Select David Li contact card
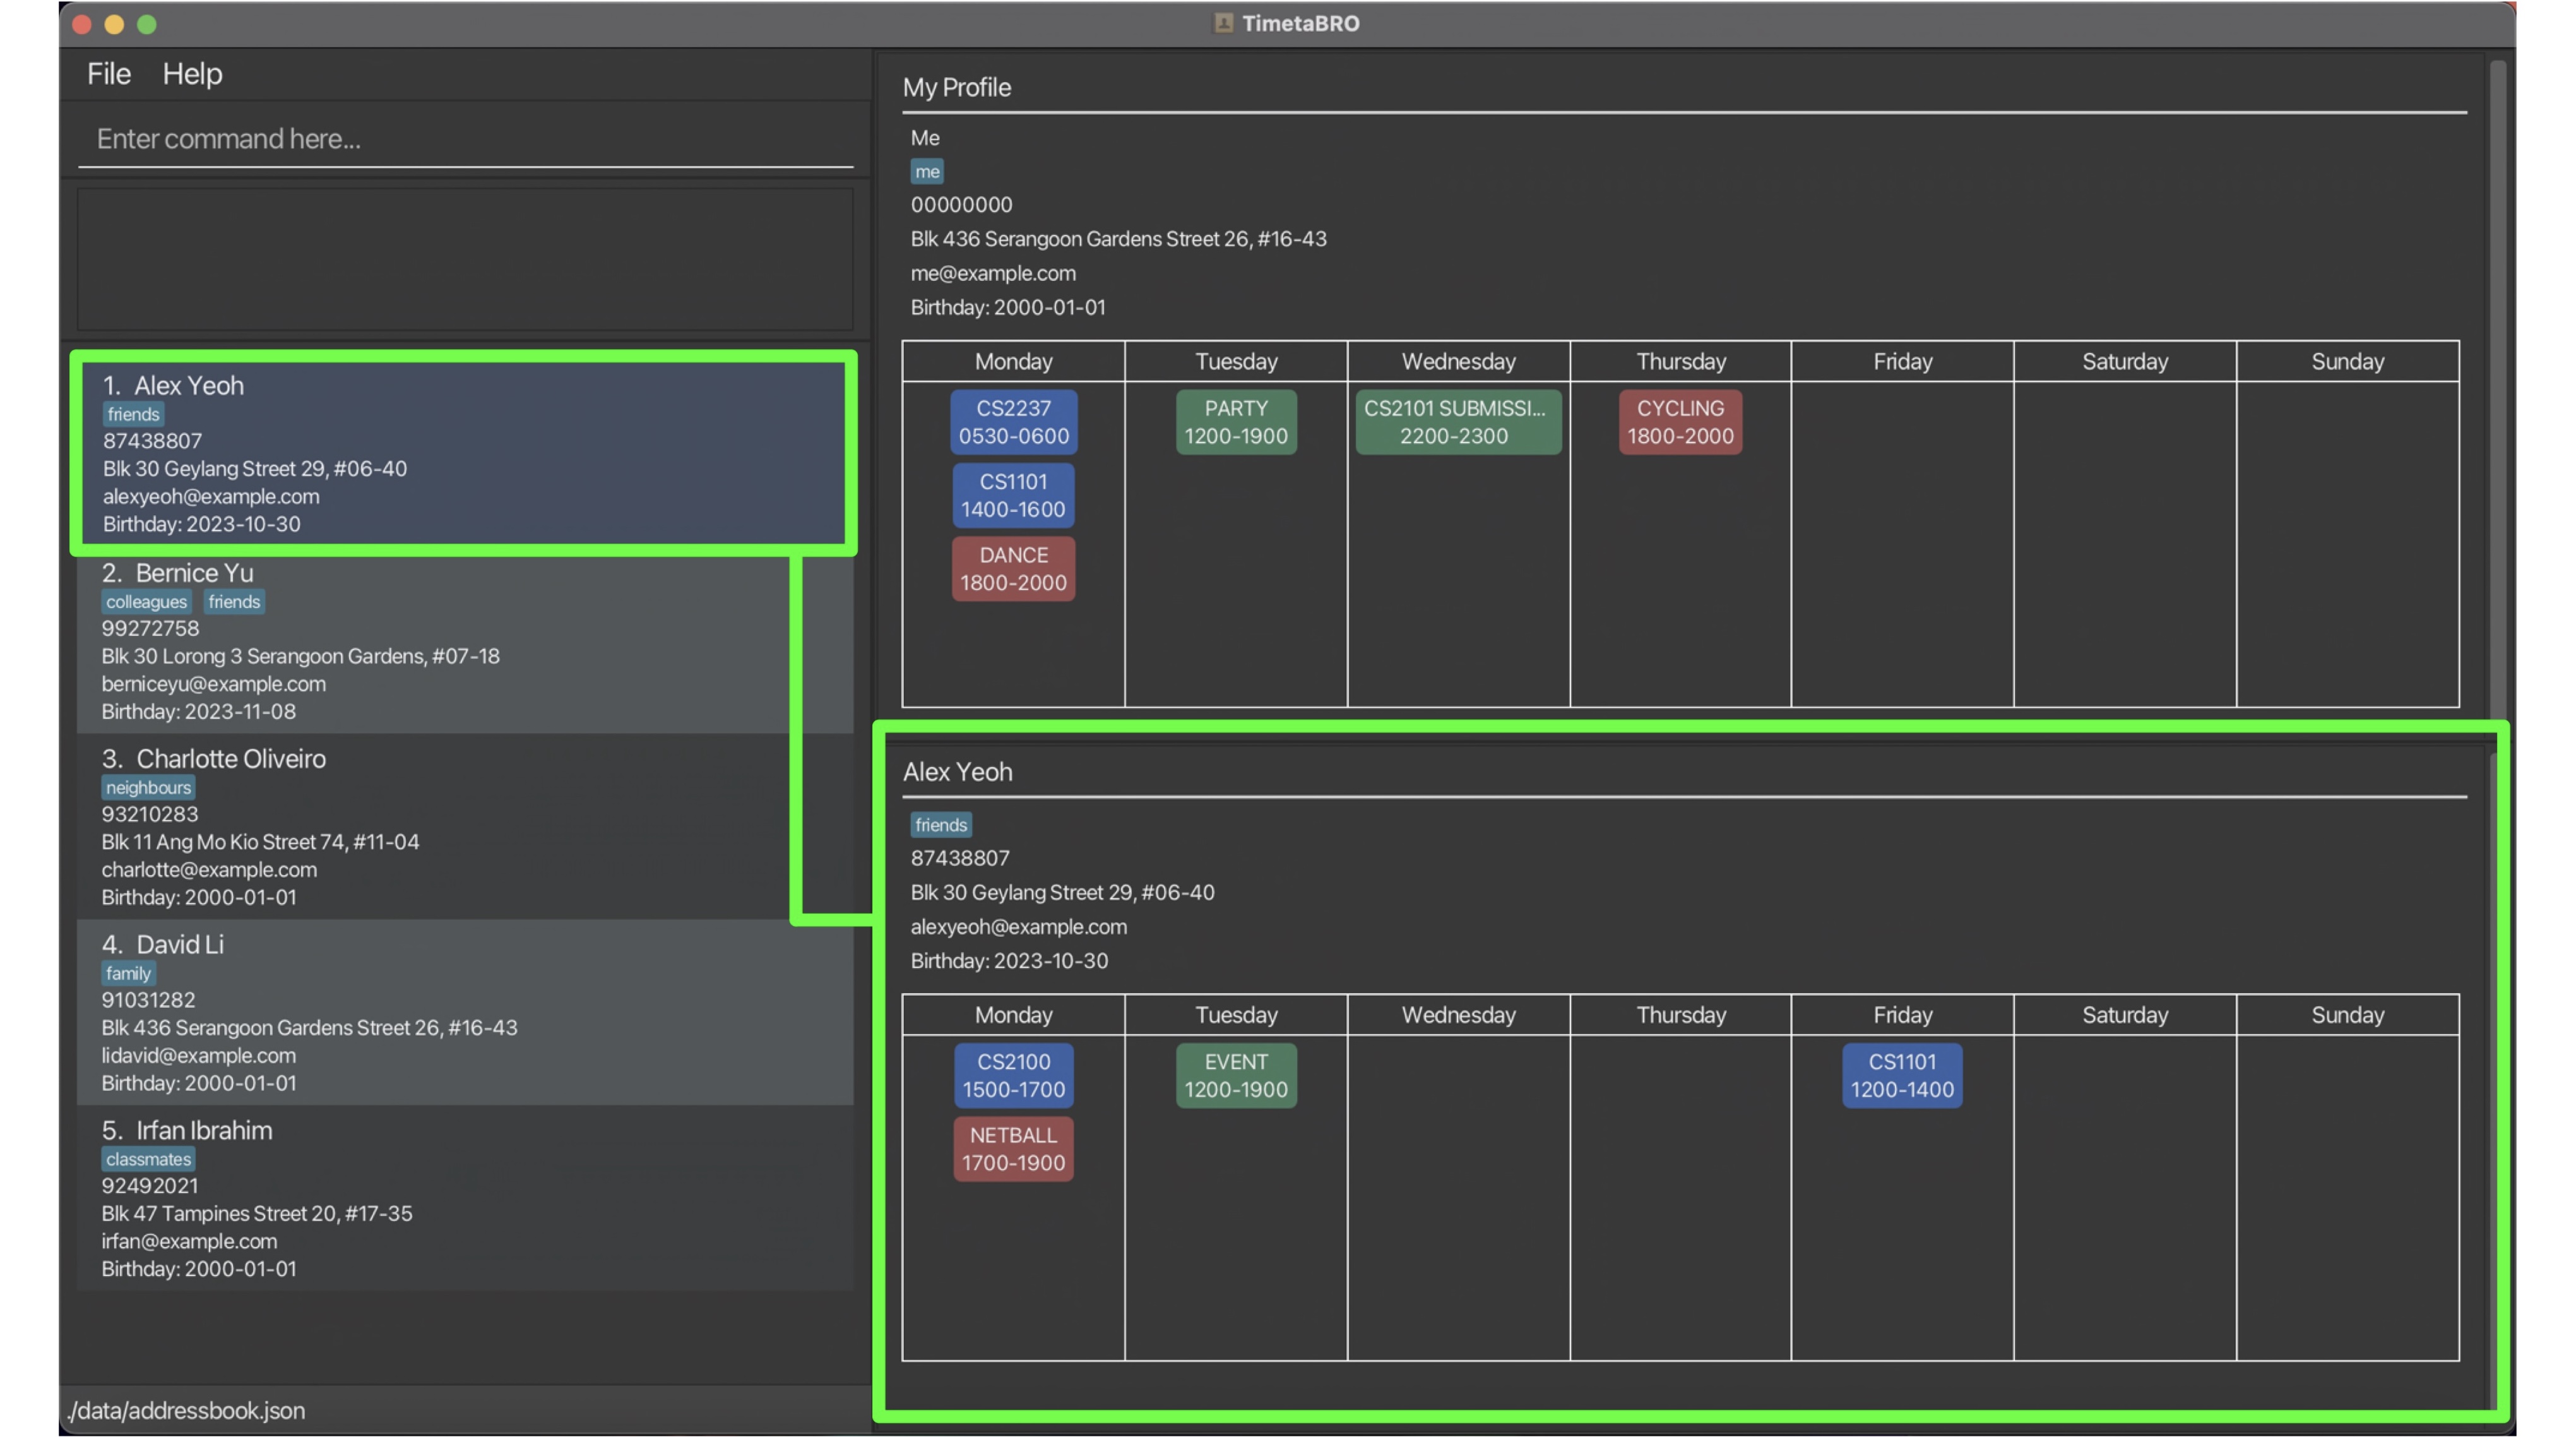 click(x=465, y=1012)
